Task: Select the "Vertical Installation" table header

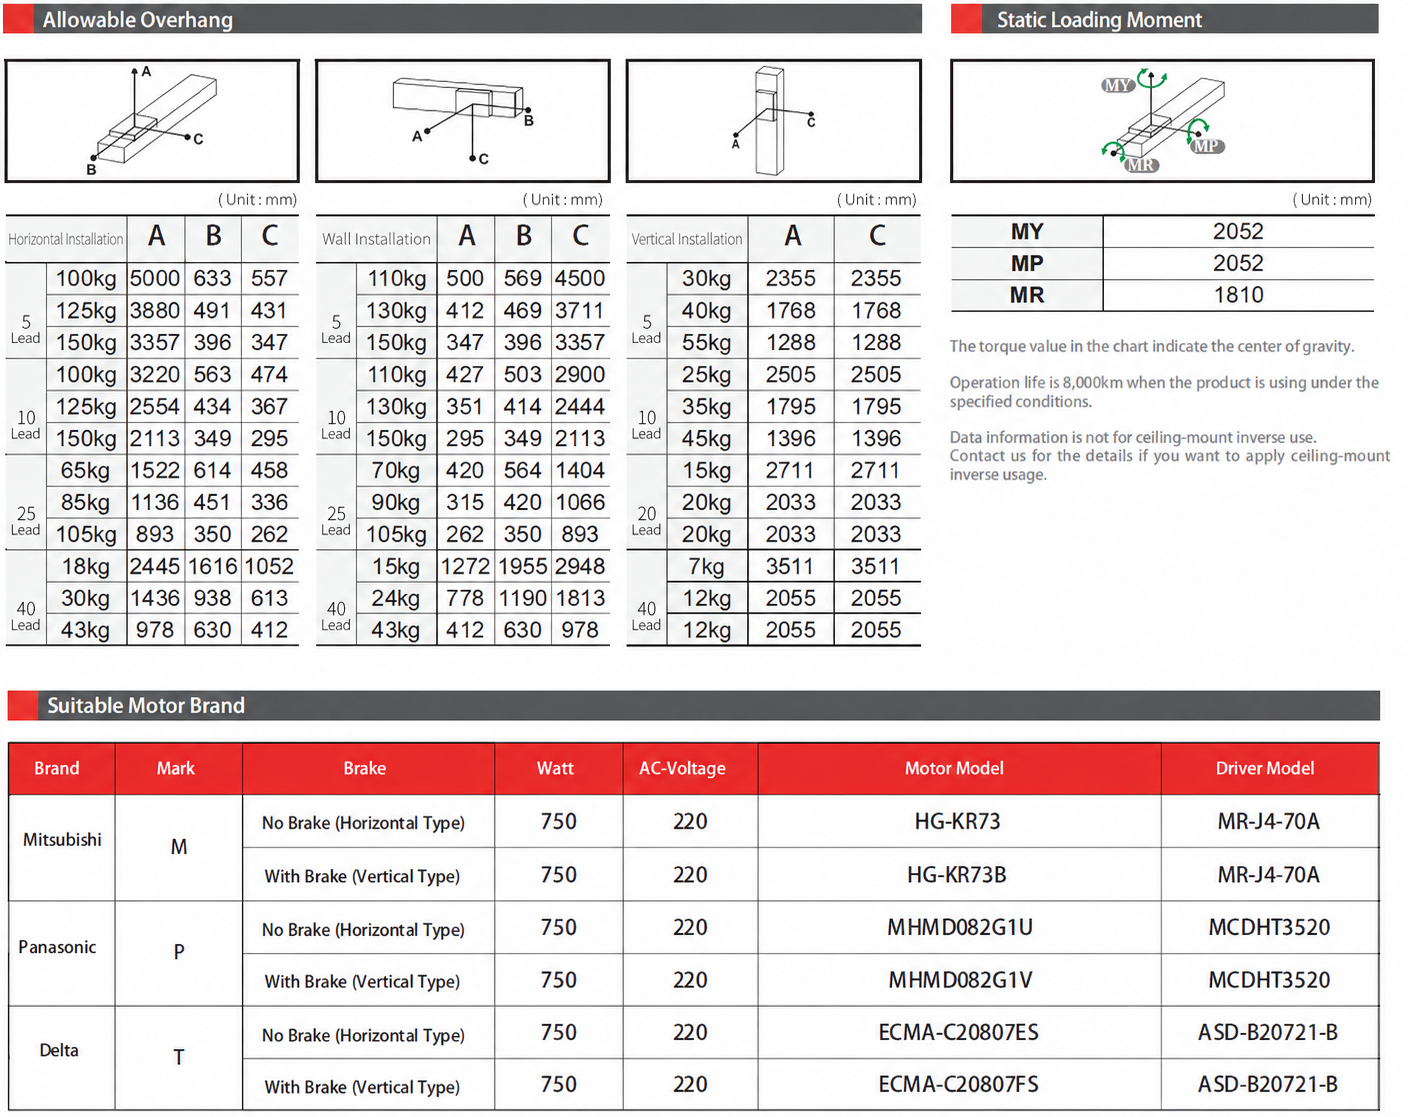Action: tap(687, 239)
